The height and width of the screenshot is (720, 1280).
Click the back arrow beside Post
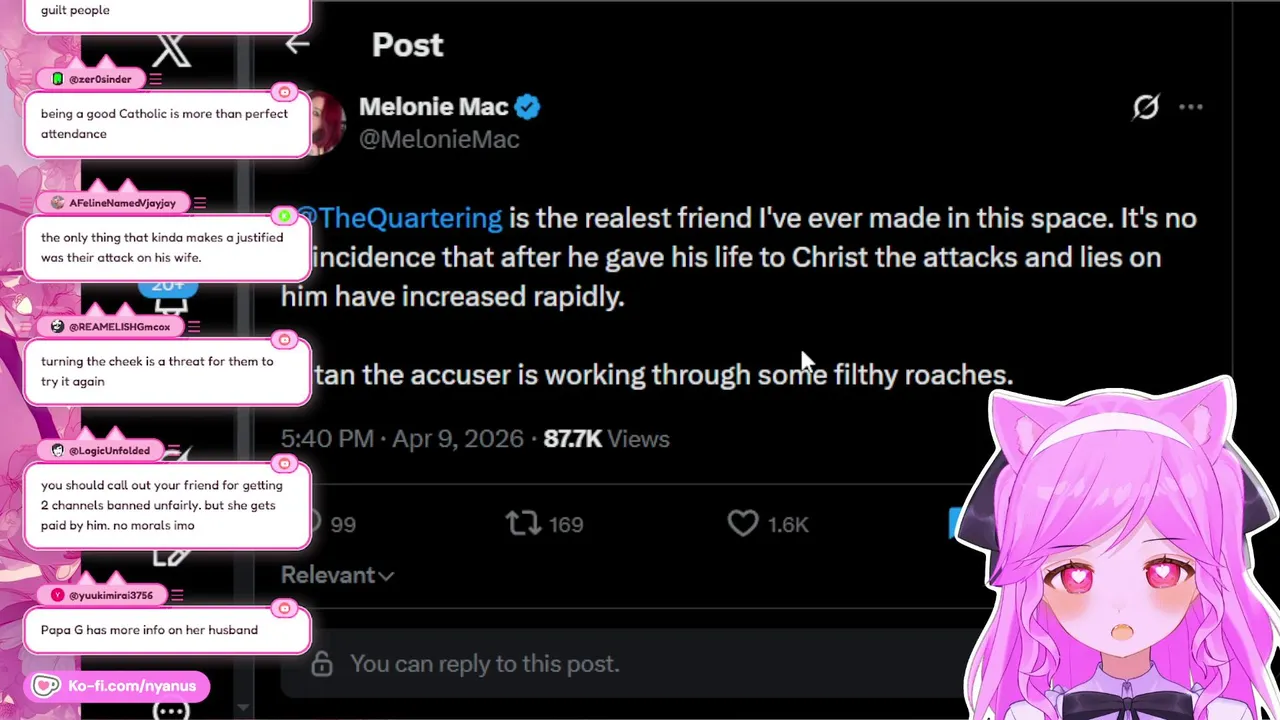pos(297,44)
